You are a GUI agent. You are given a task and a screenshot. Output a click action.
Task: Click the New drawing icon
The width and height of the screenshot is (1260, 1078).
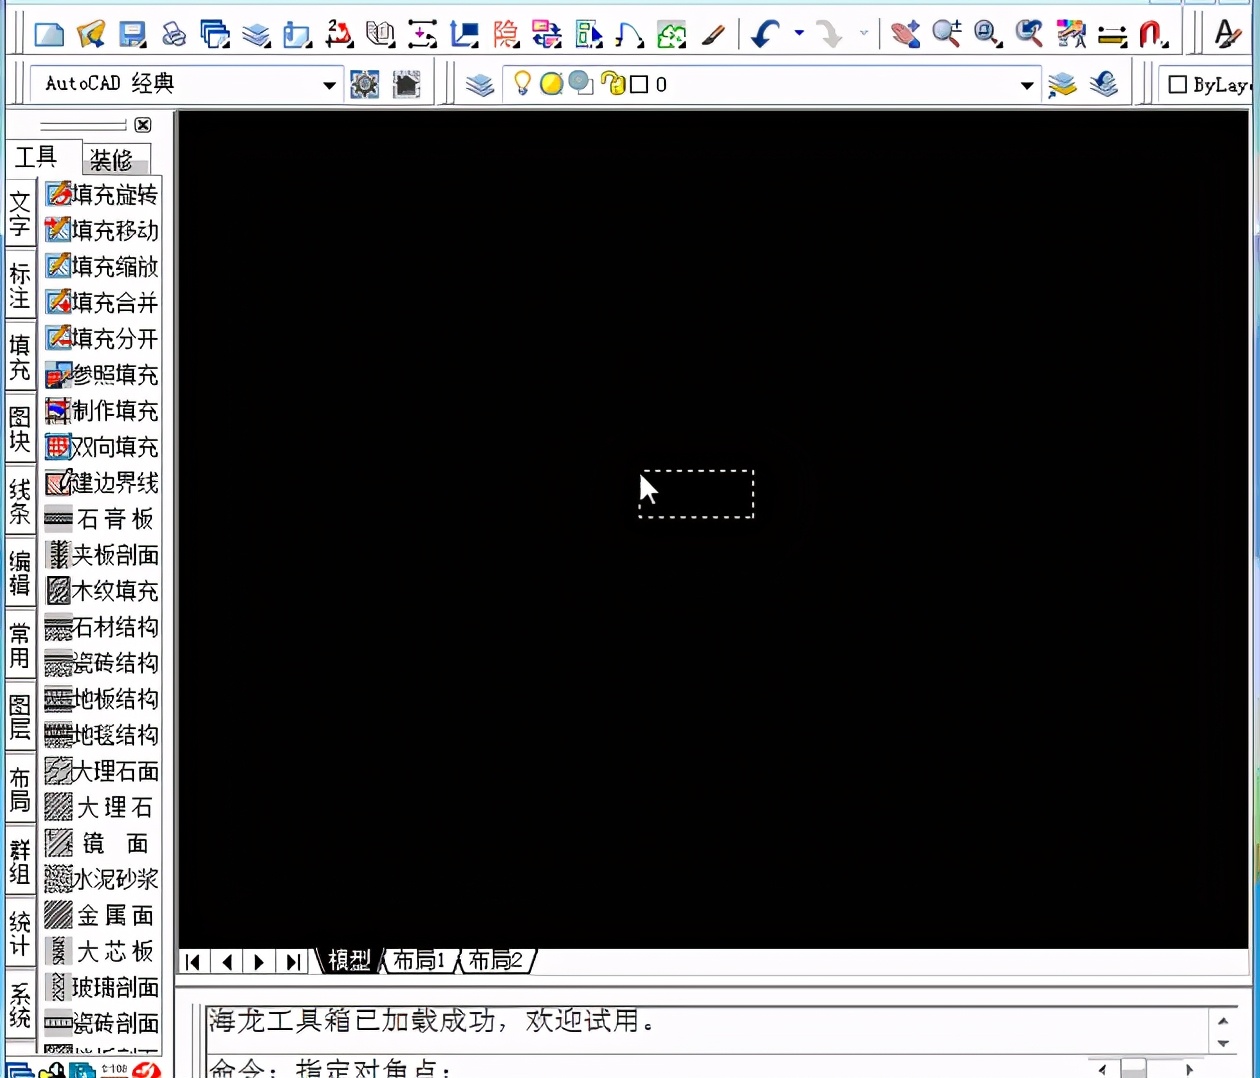(x=49, y=35)
